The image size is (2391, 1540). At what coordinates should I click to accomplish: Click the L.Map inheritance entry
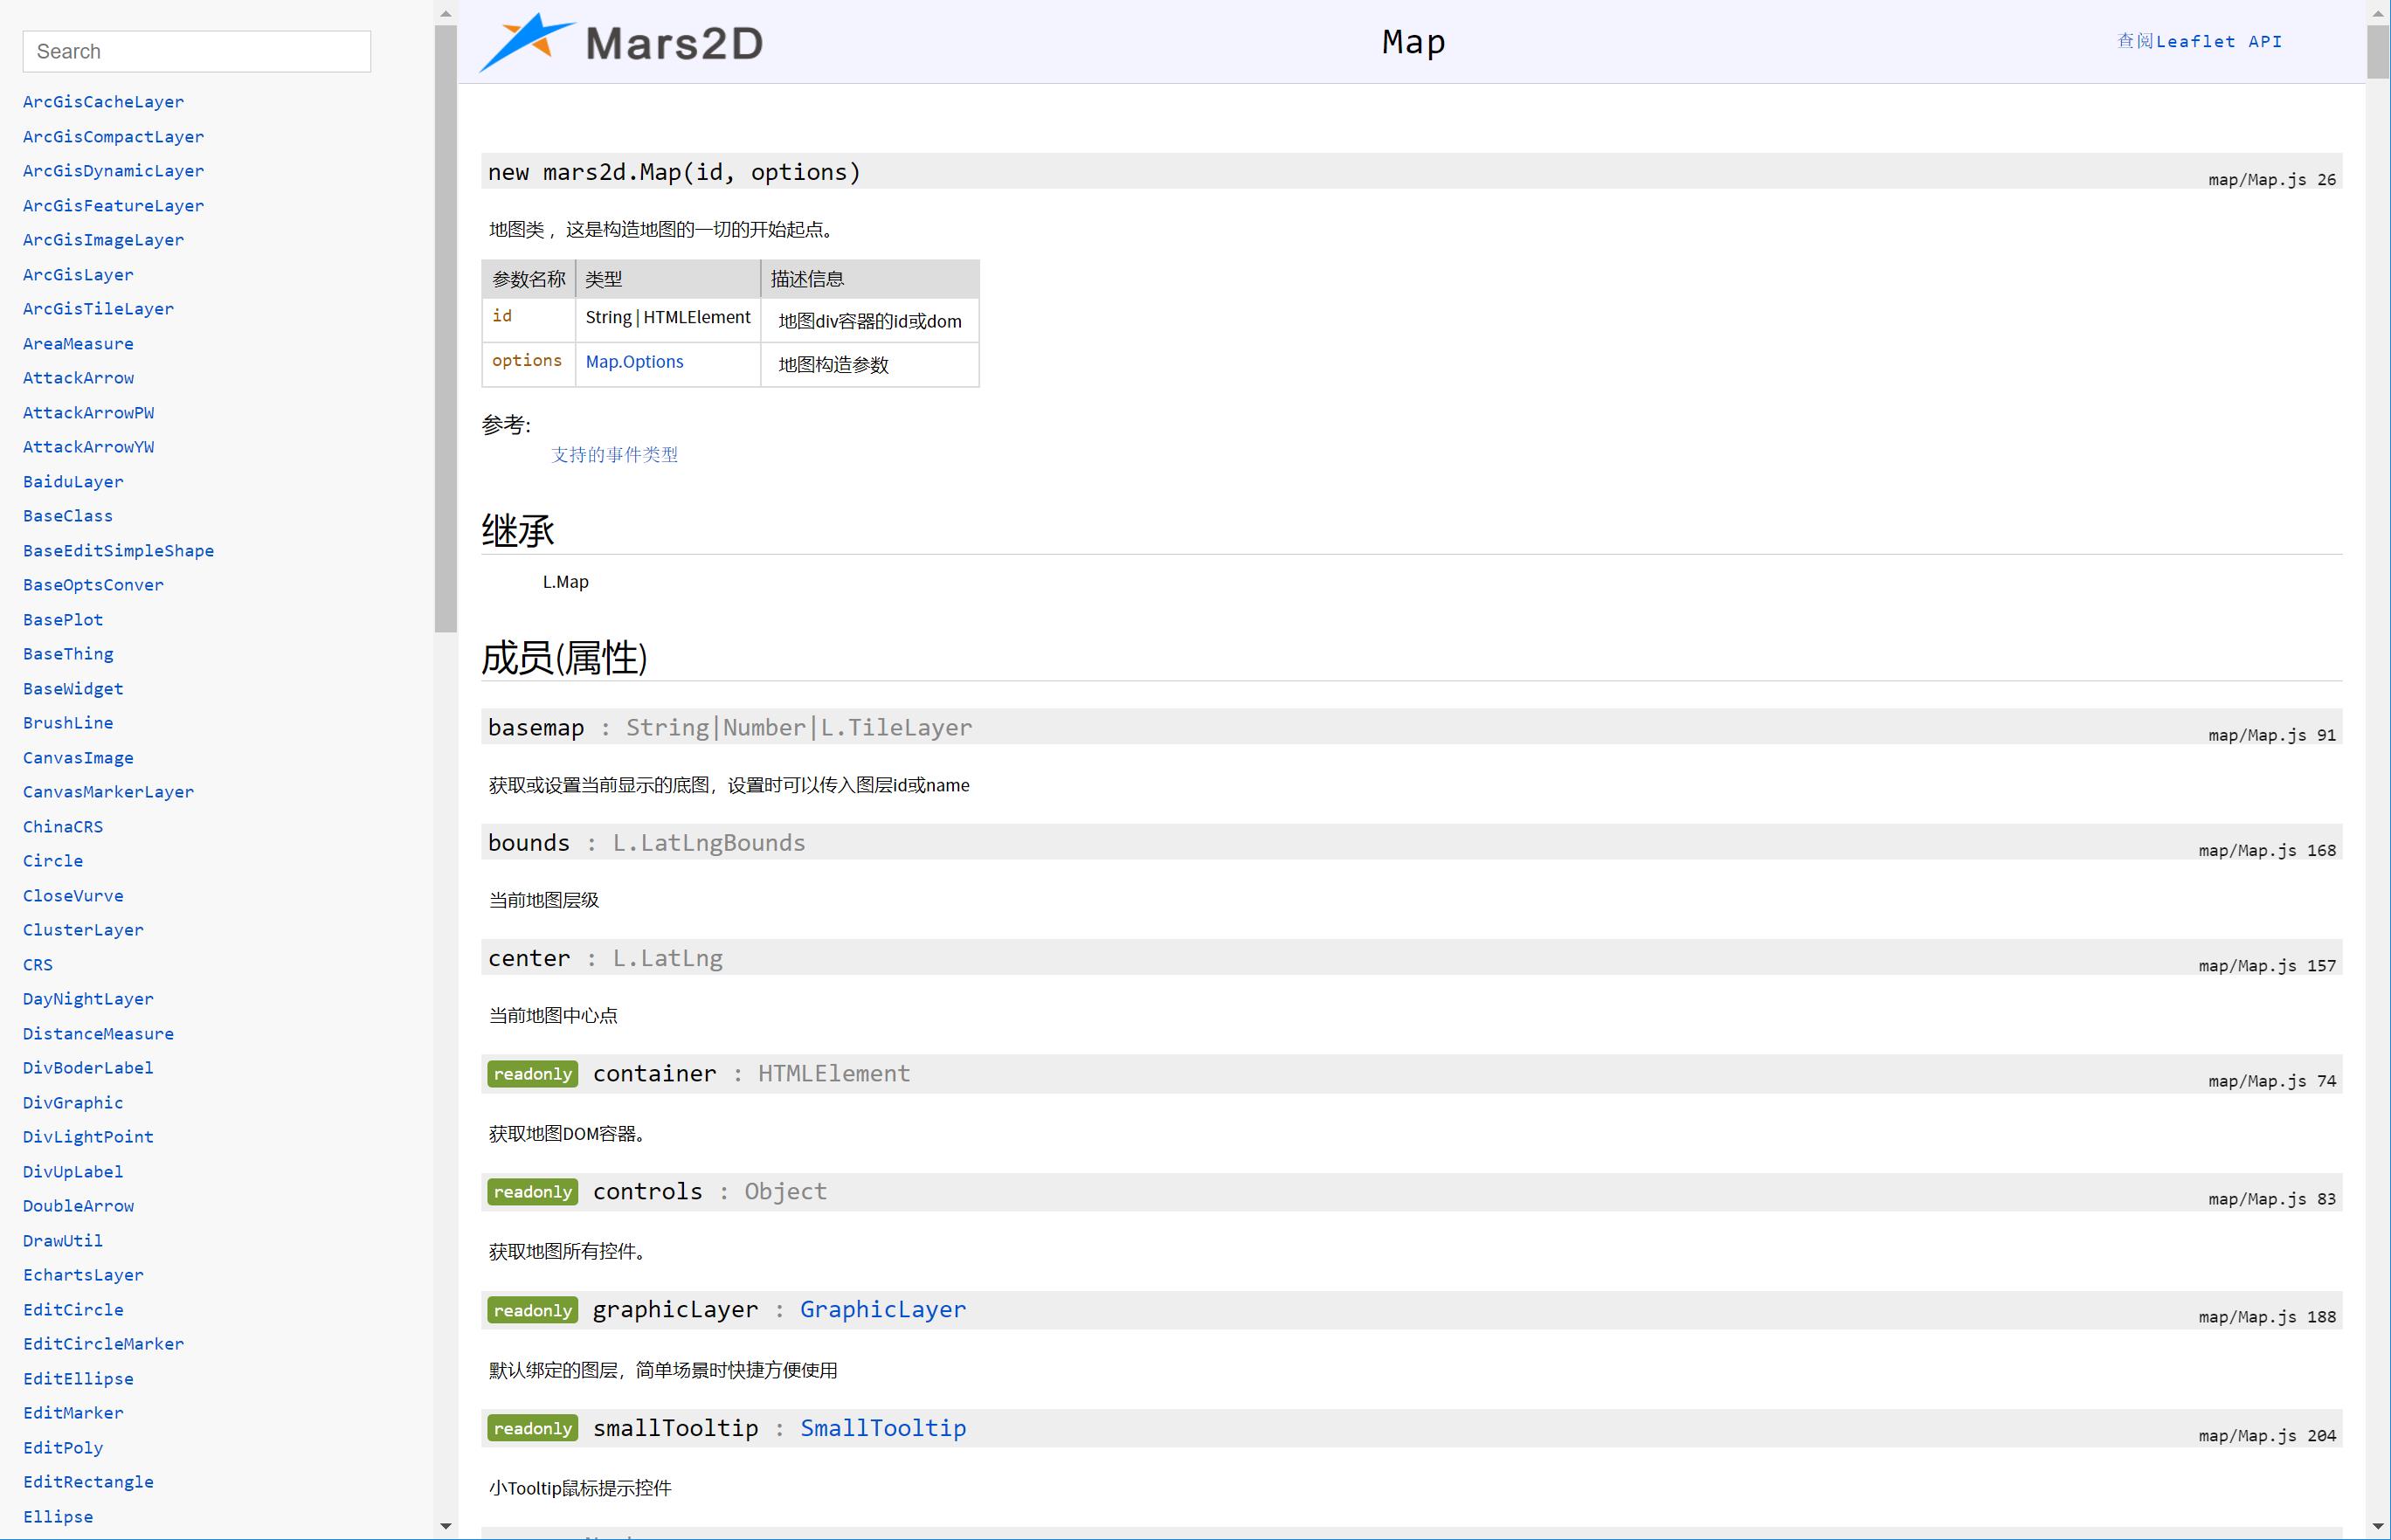tap(565, 581)
